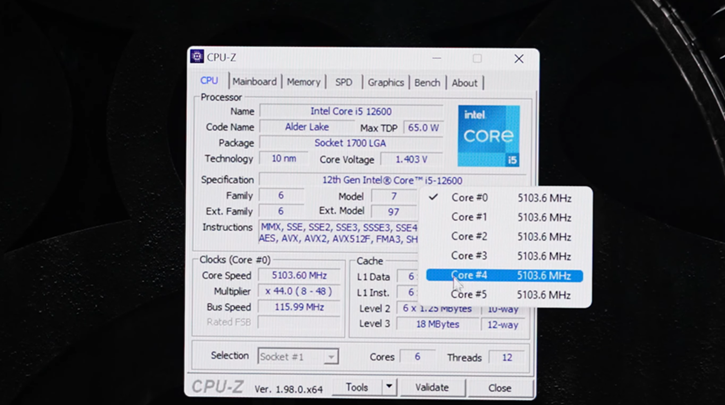Select Core #1 in the core menu
This screenshot has width=725, height=405.
[504, 217]
